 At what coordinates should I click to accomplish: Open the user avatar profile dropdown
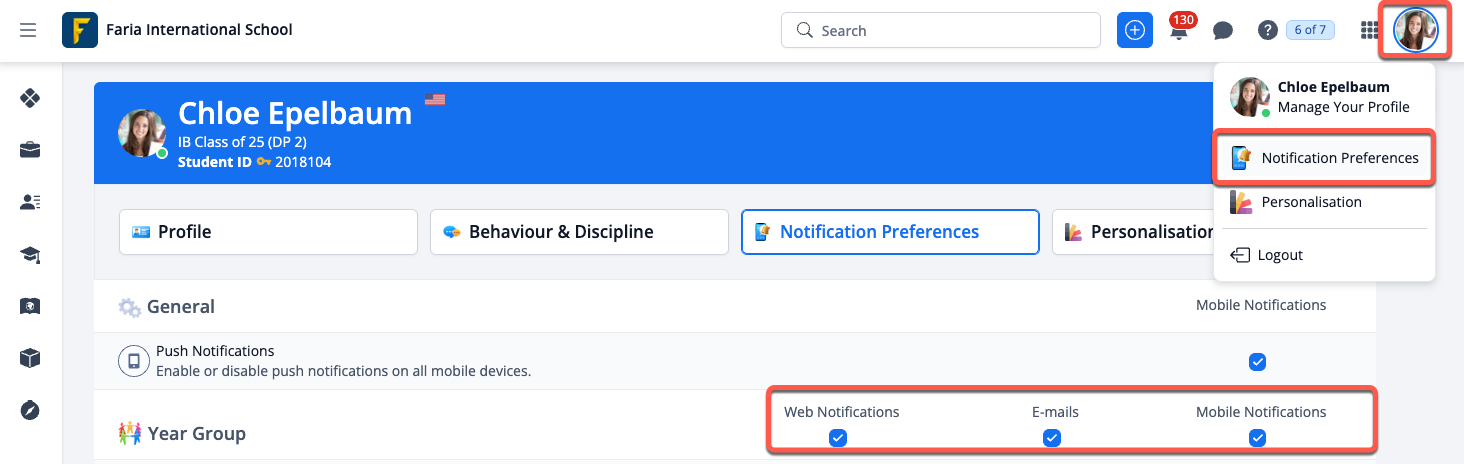coord(1416,30)
